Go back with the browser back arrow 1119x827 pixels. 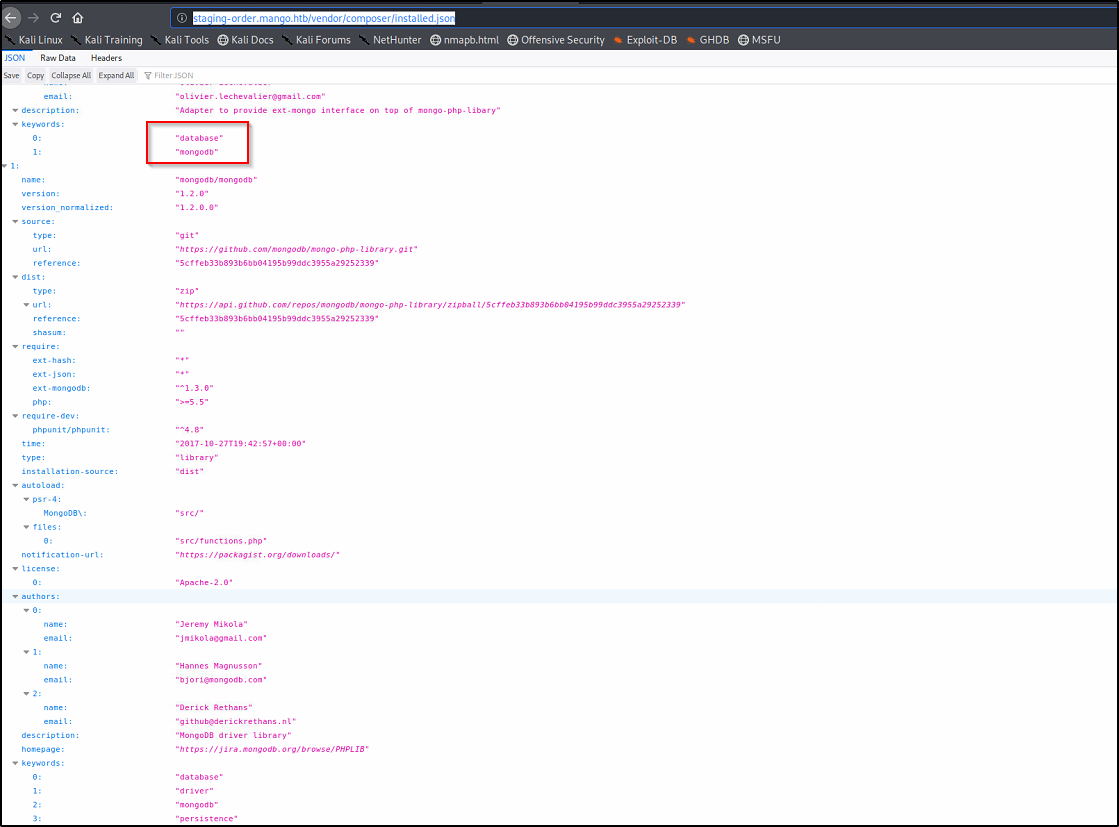[11, 17]
